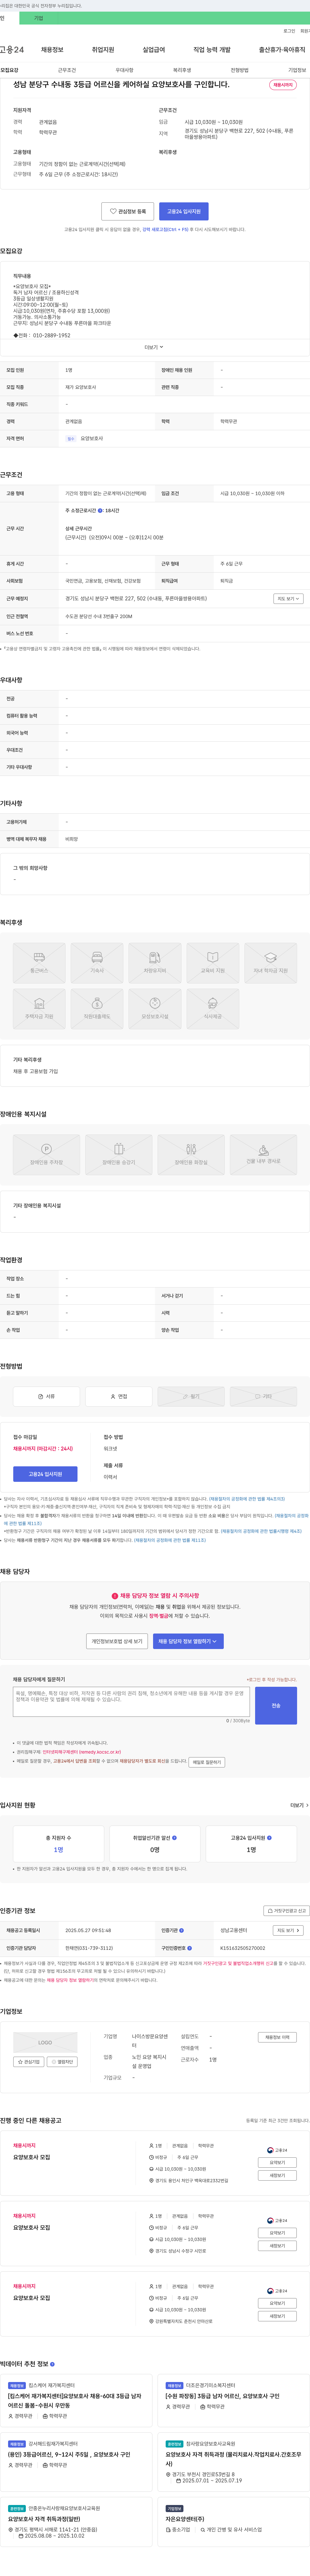The width and height of the screenshot is (310, 2576).
Task: Click 고용24 입사지원 button under title
Action: (x=184, y=211)
